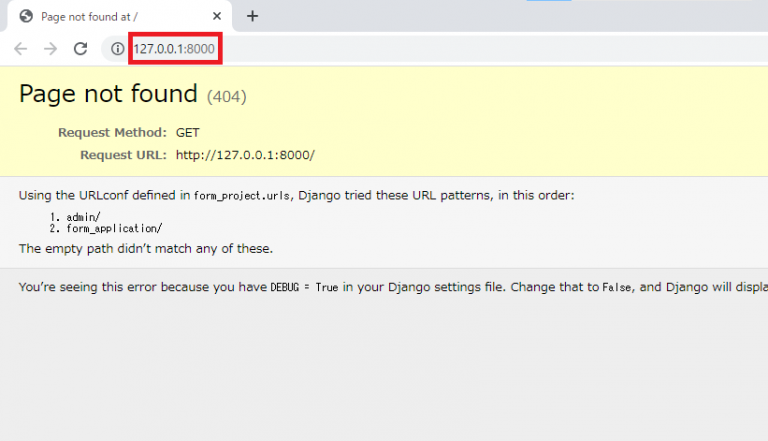
Task: Click the browser Back arrow
Action: tap(20, 49)
